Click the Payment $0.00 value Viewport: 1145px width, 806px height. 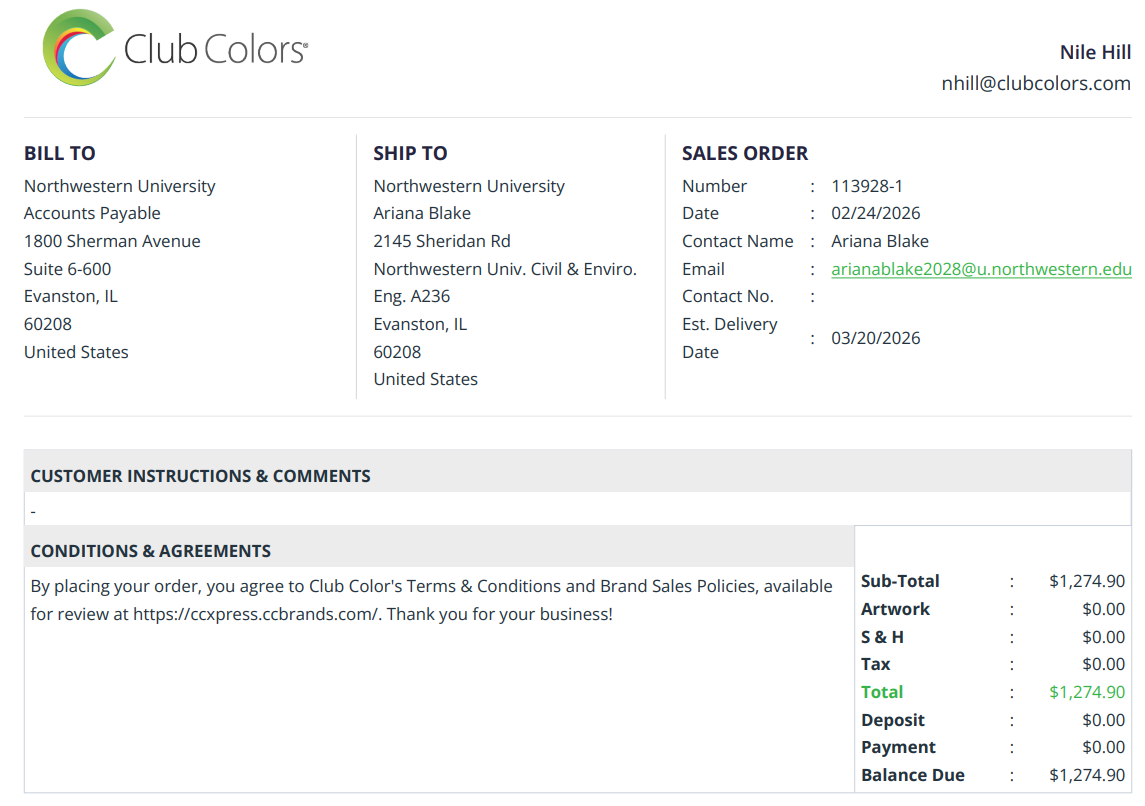click(x=1103, y=748)
